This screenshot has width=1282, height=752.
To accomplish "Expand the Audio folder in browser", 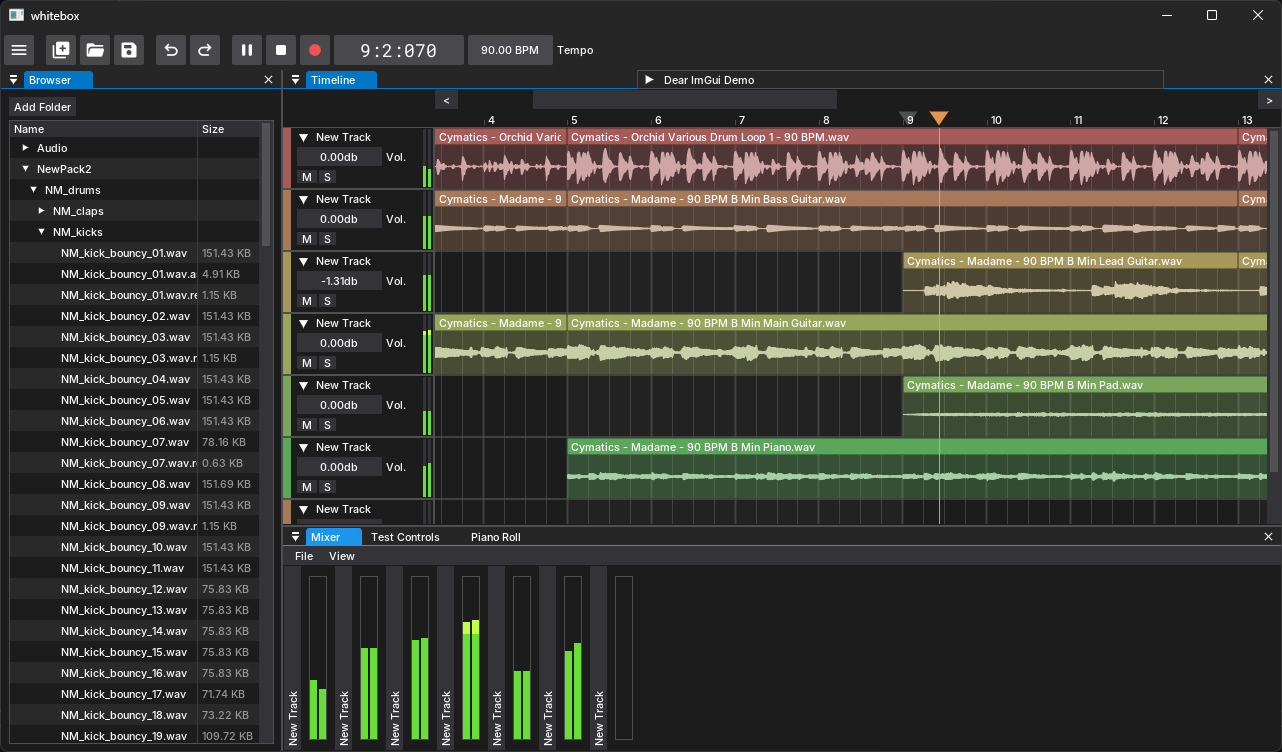I will (26, 148).
